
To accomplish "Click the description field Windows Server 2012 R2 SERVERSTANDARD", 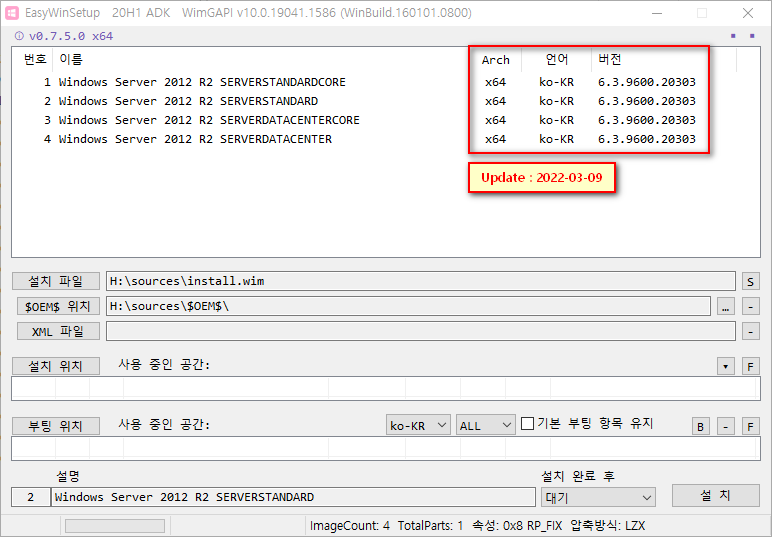I will coord(293,497).
